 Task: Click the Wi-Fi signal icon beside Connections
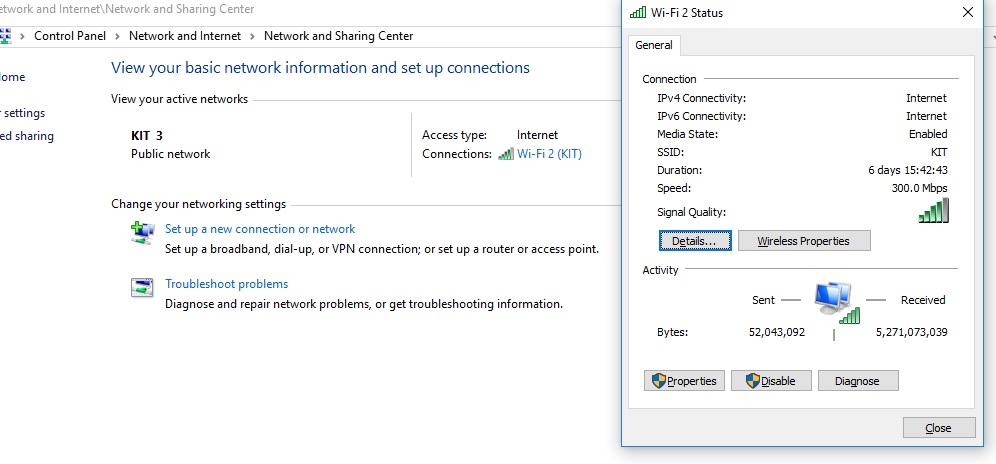pyautogui.click(x=506, y=154)
